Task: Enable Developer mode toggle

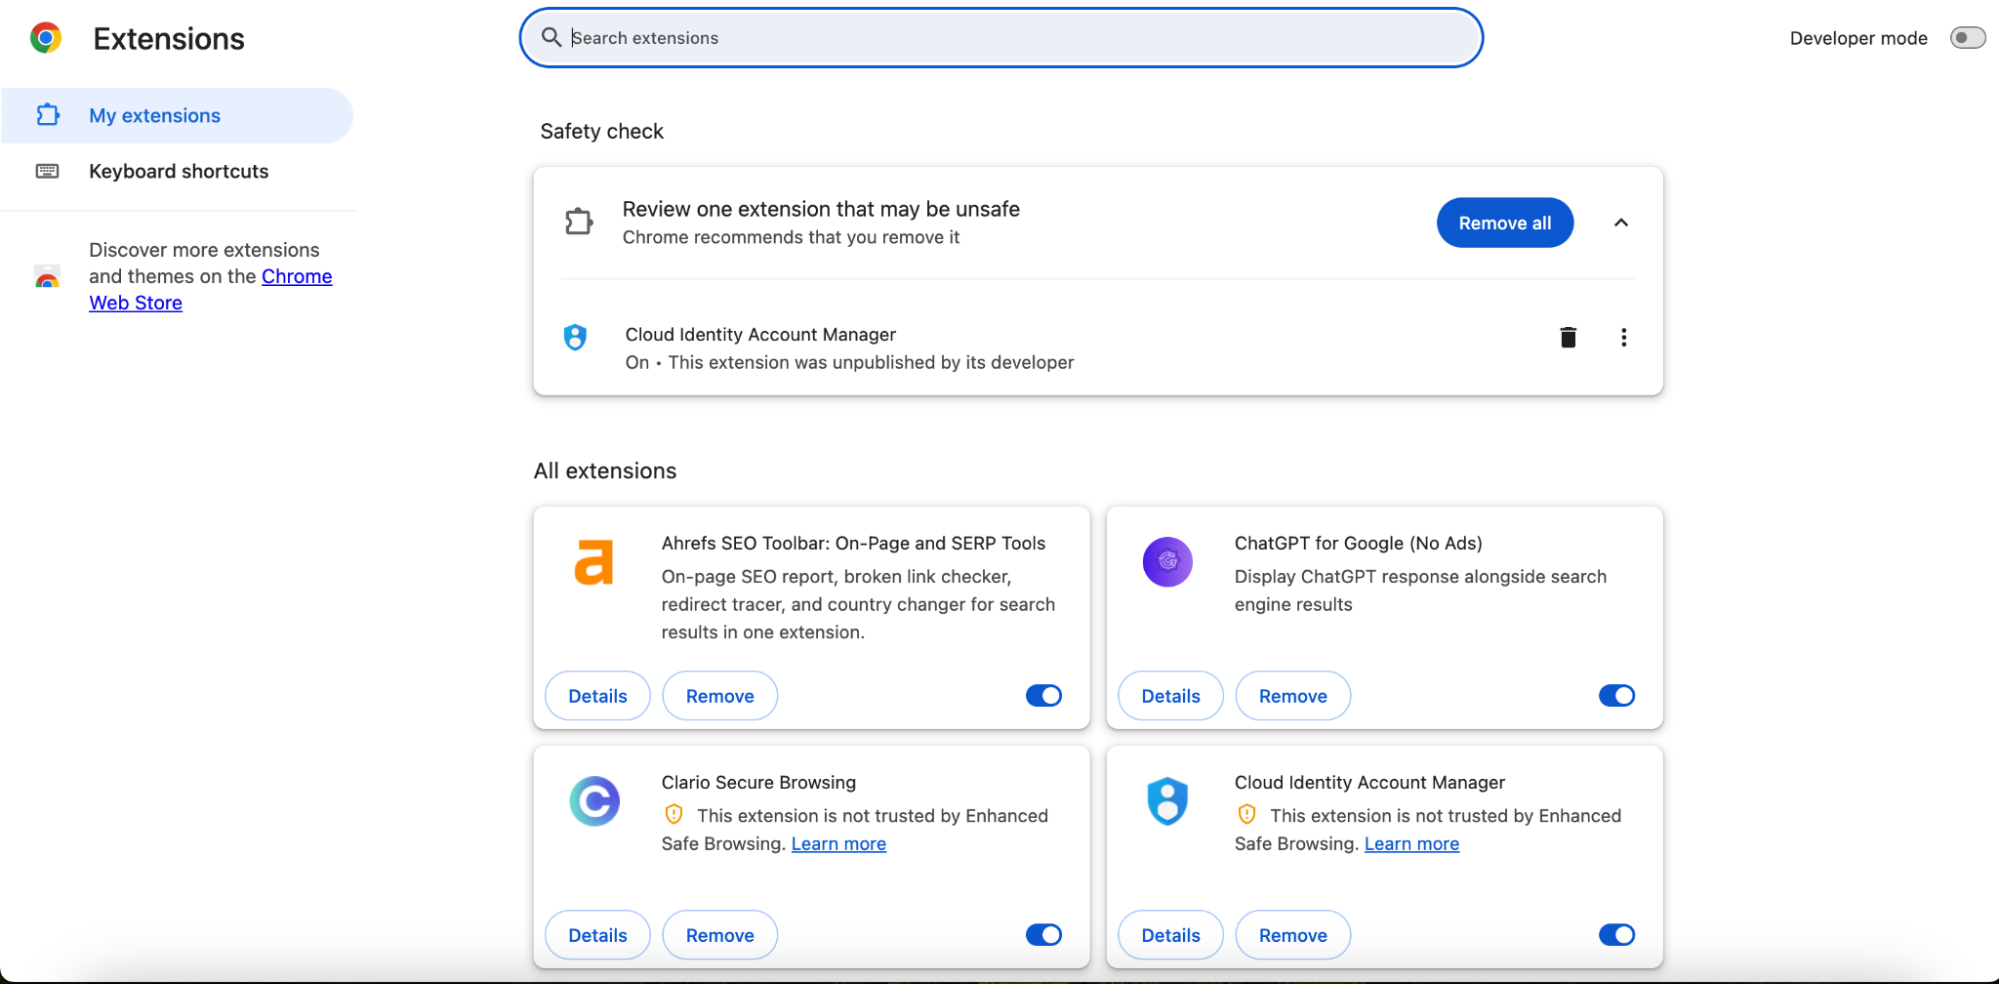Action: 1967,38
